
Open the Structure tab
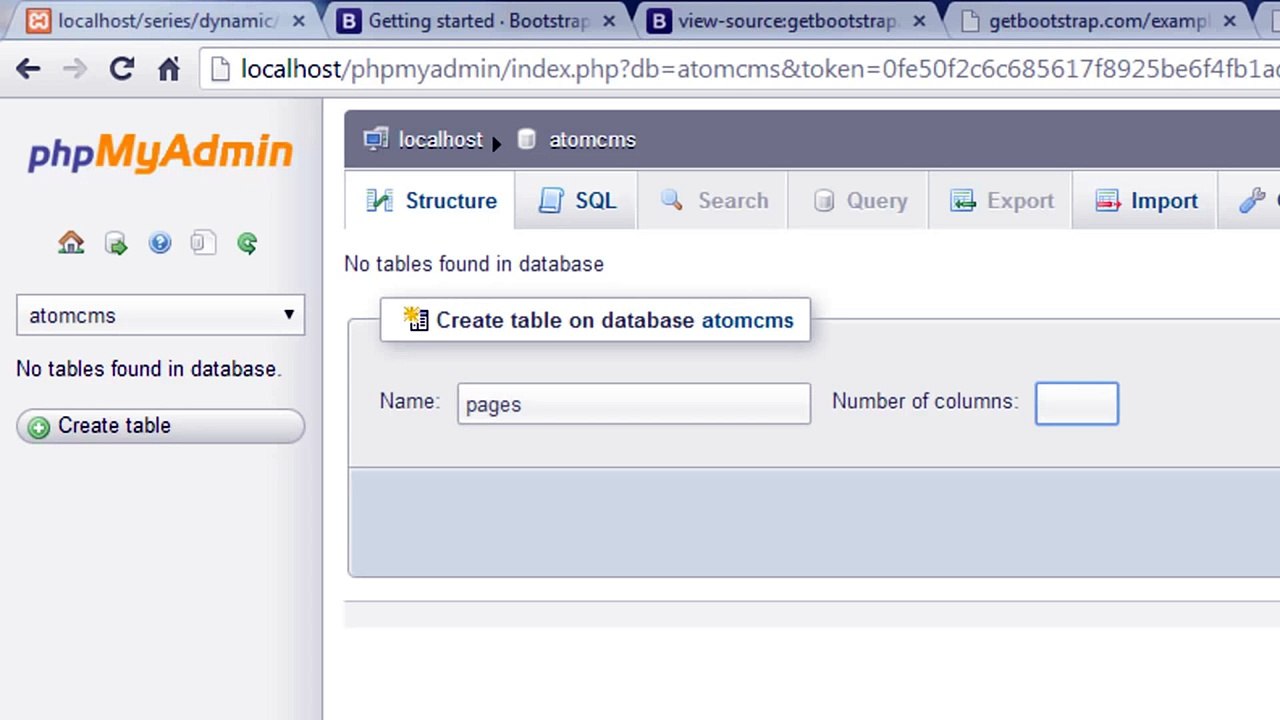tap(430, 201)
